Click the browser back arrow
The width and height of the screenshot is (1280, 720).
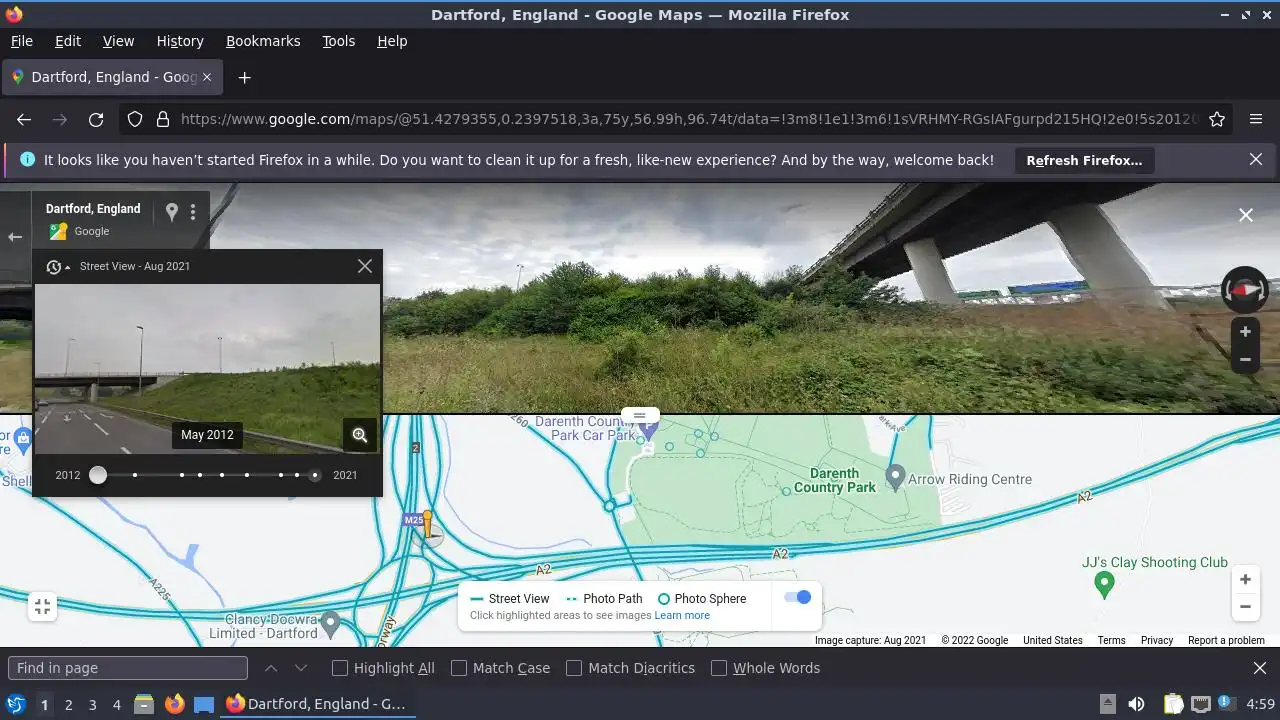click(24, 119)
